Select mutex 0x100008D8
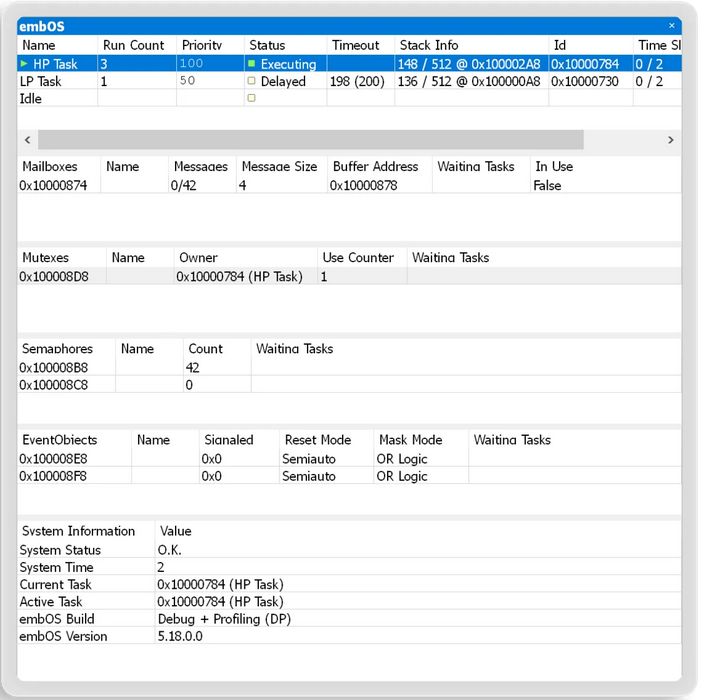The height and width of the screenshot is (700, 702). 54,277
